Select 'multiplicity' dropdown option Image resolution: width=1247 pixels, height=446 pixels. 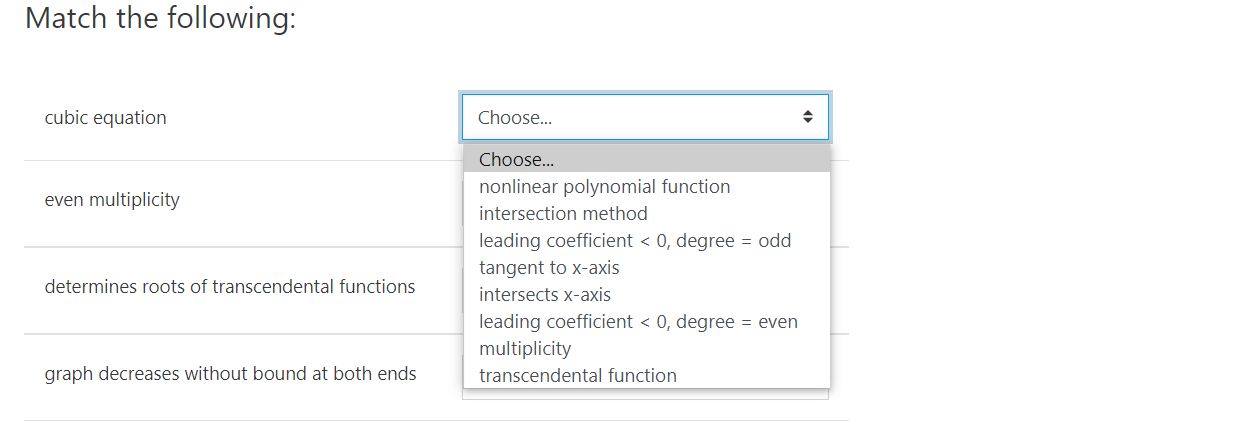coord(525,349)
